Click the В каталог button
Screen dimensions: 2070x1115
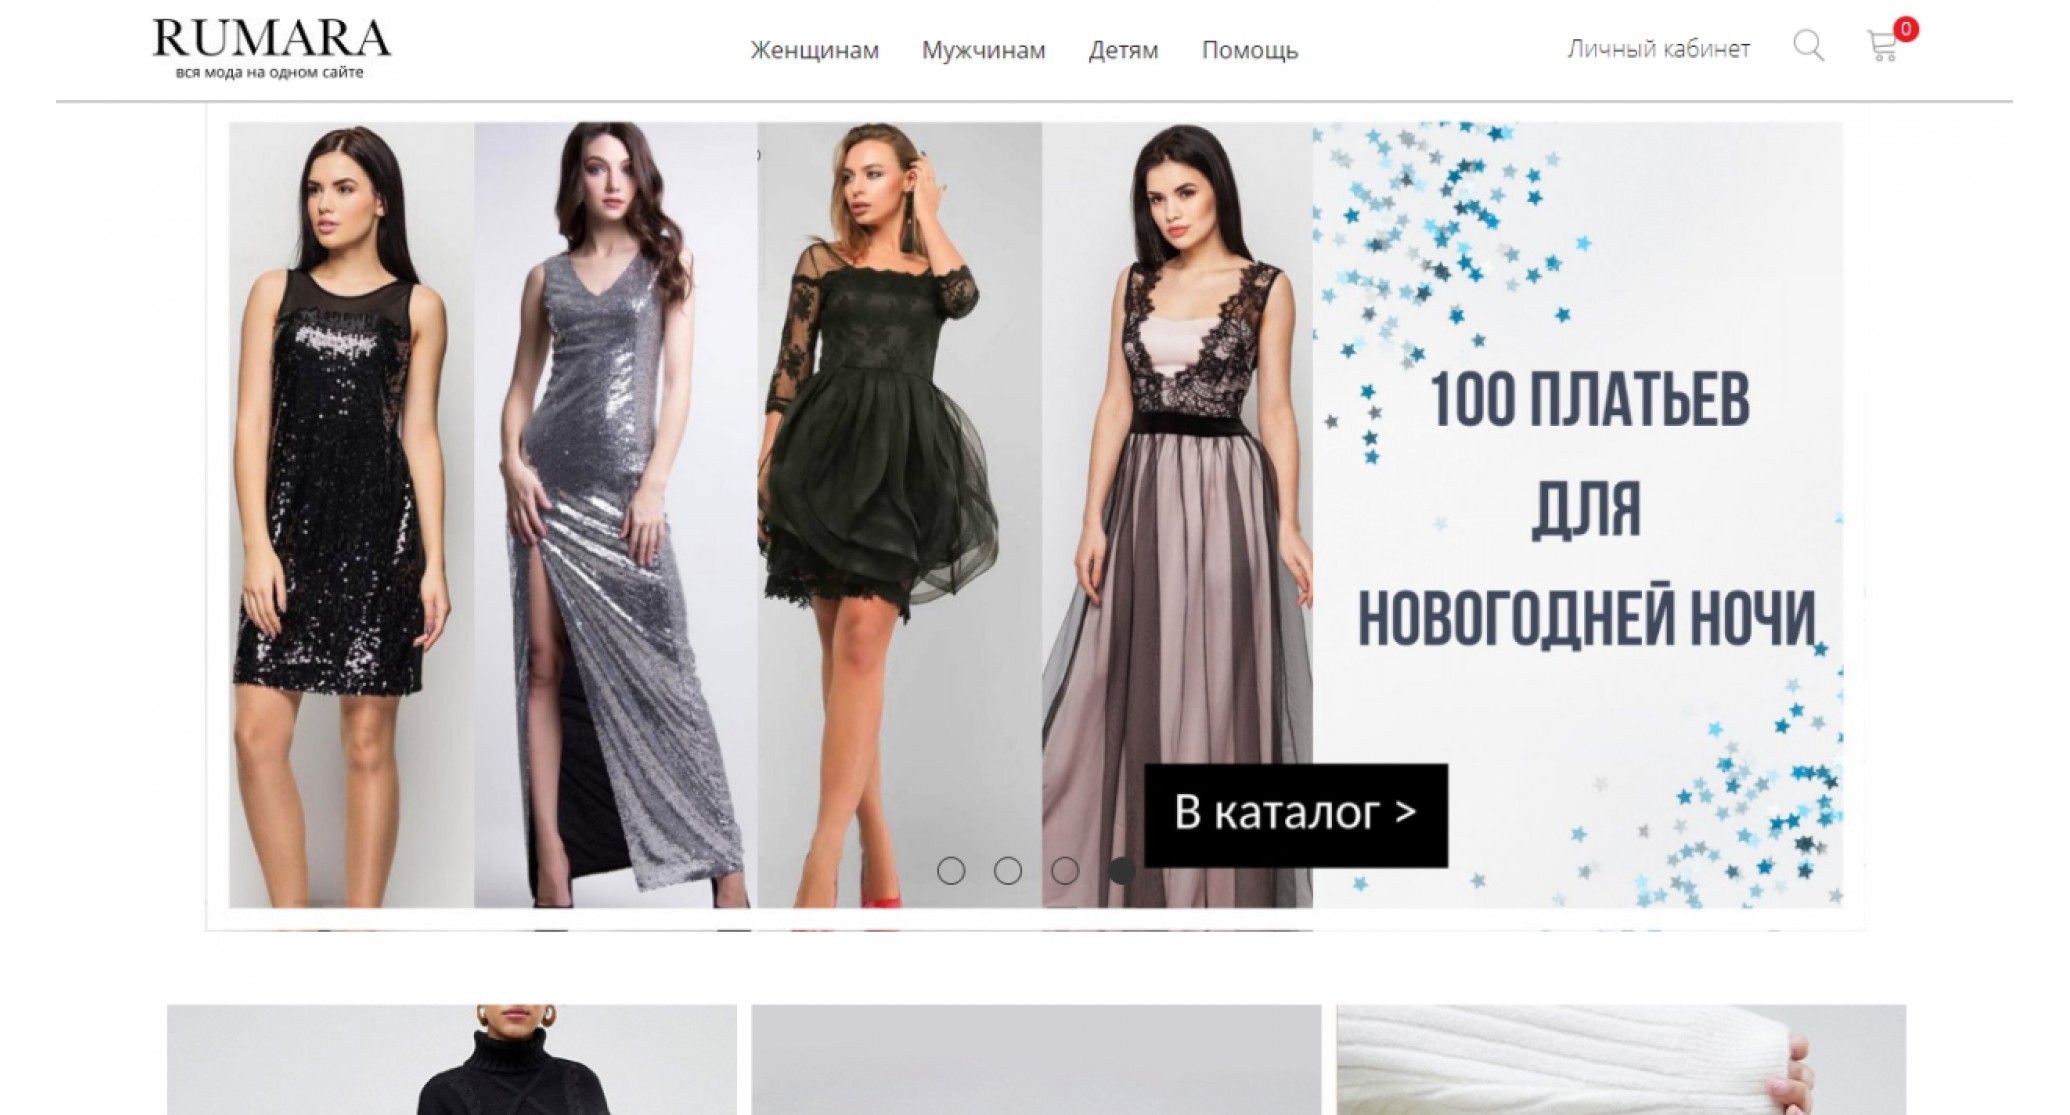pyautogui.click(x=1296, y=815)
